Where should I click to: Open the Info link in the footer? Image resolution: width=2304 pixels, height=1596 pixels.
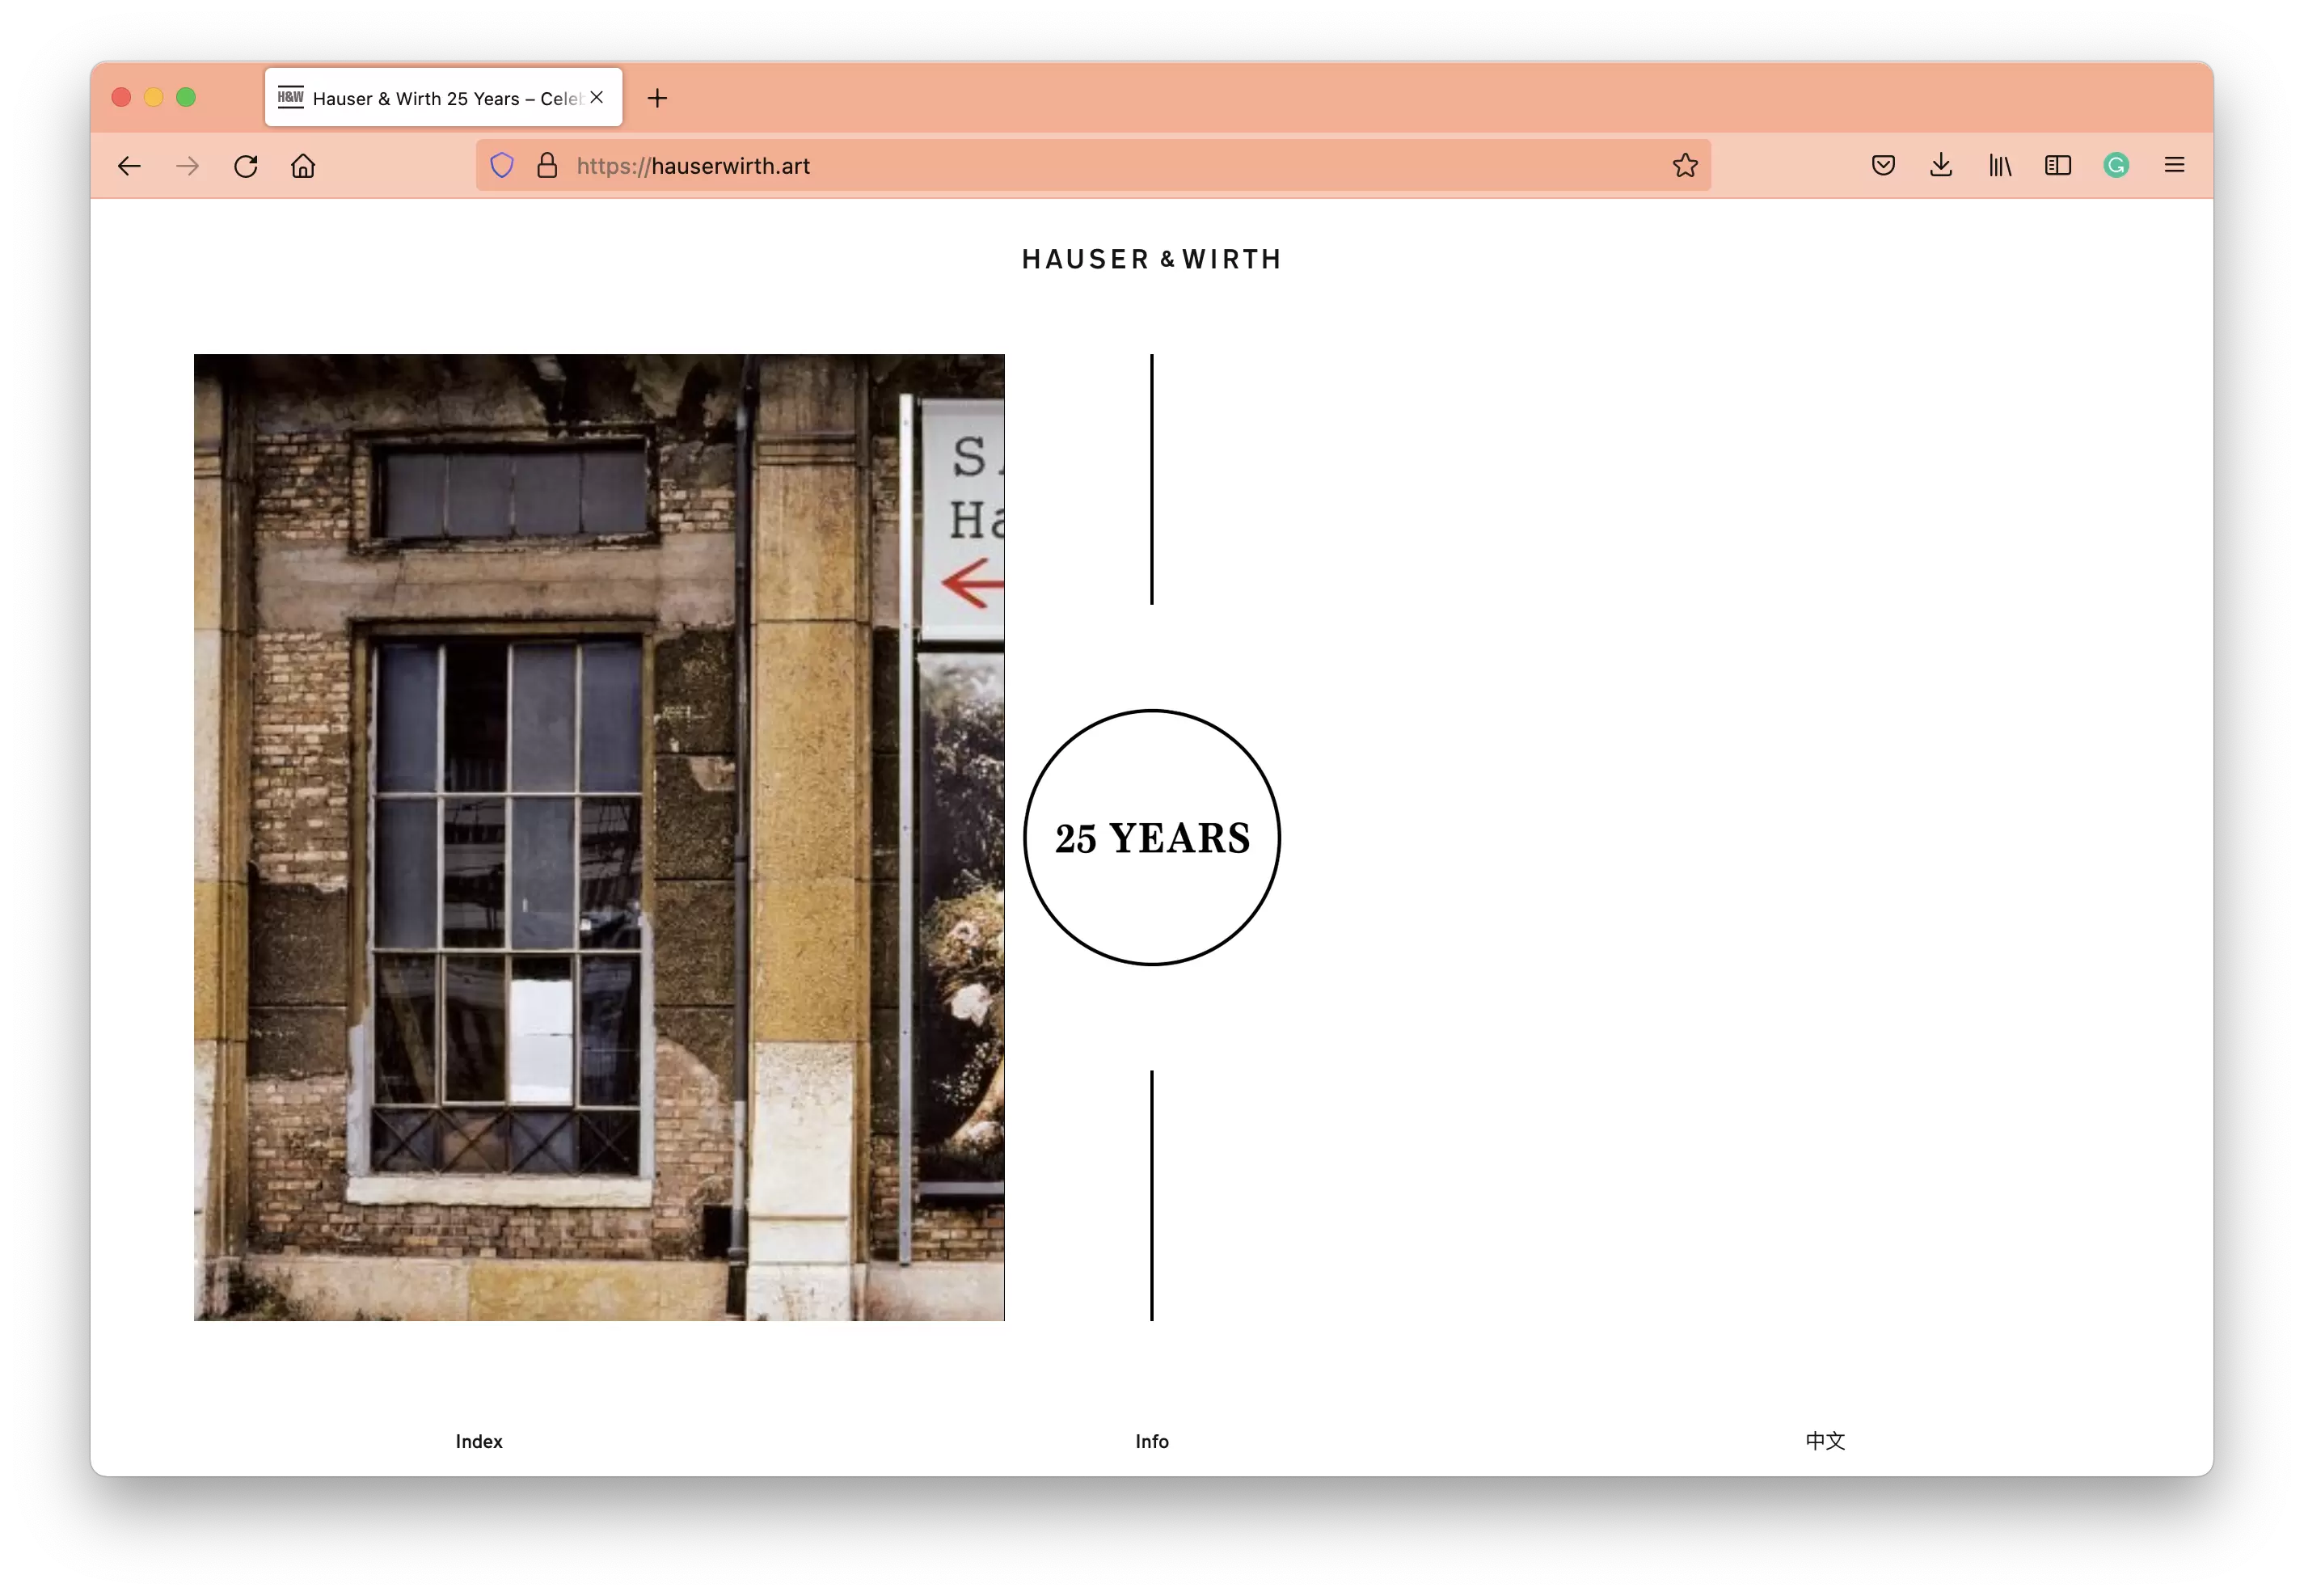pos(1152,1441)
